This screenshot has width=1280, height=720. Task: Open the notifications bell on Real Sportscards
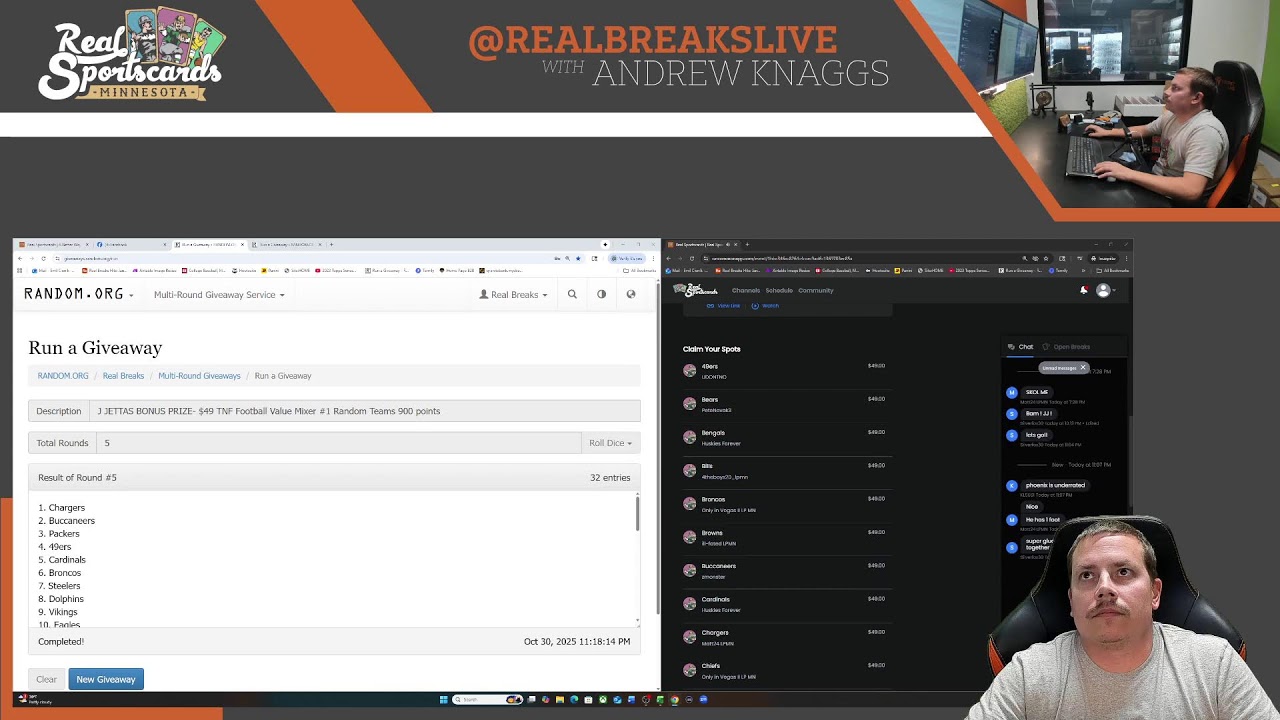(x=1084, y=290)
